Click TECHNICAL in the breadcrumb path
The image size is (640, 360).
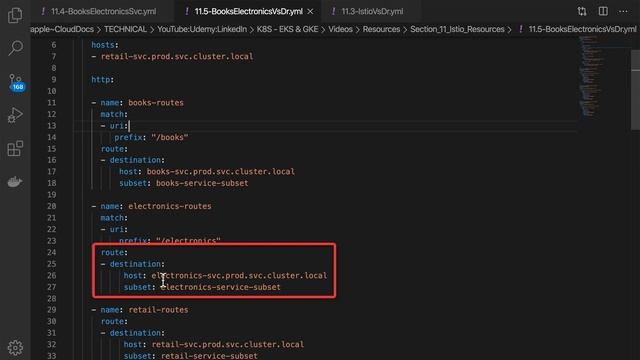[x=125, y=29]
